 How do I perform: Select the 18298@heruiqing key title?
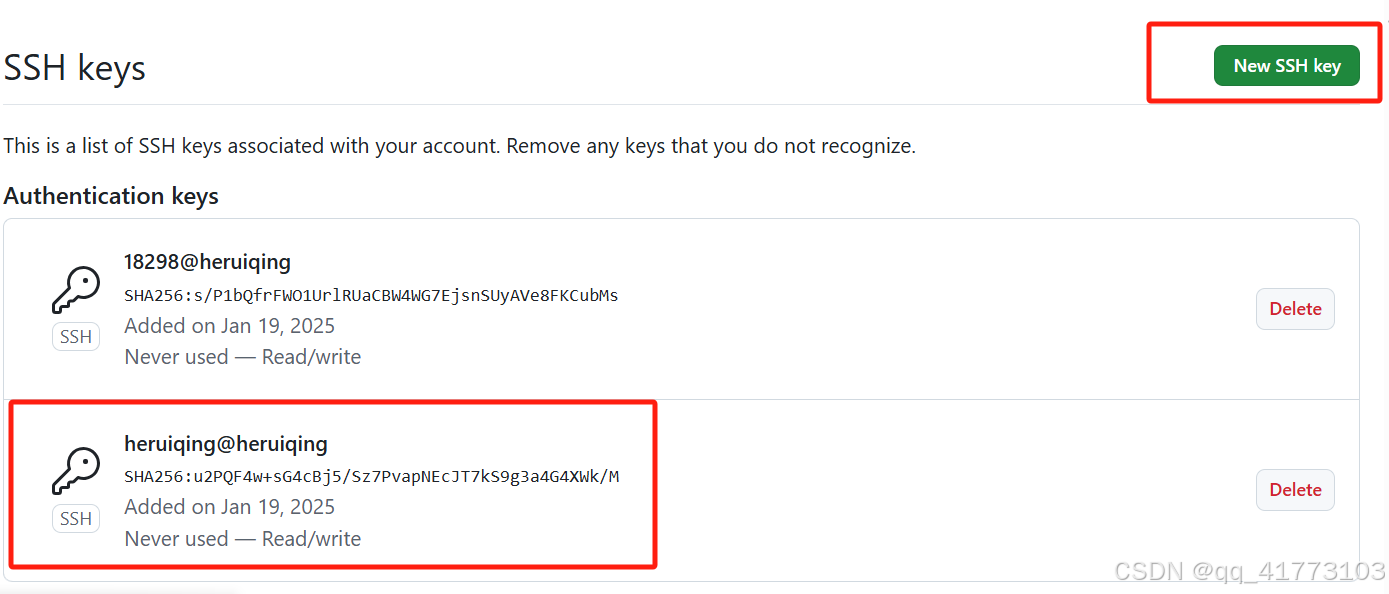click(x=207, y=262)
